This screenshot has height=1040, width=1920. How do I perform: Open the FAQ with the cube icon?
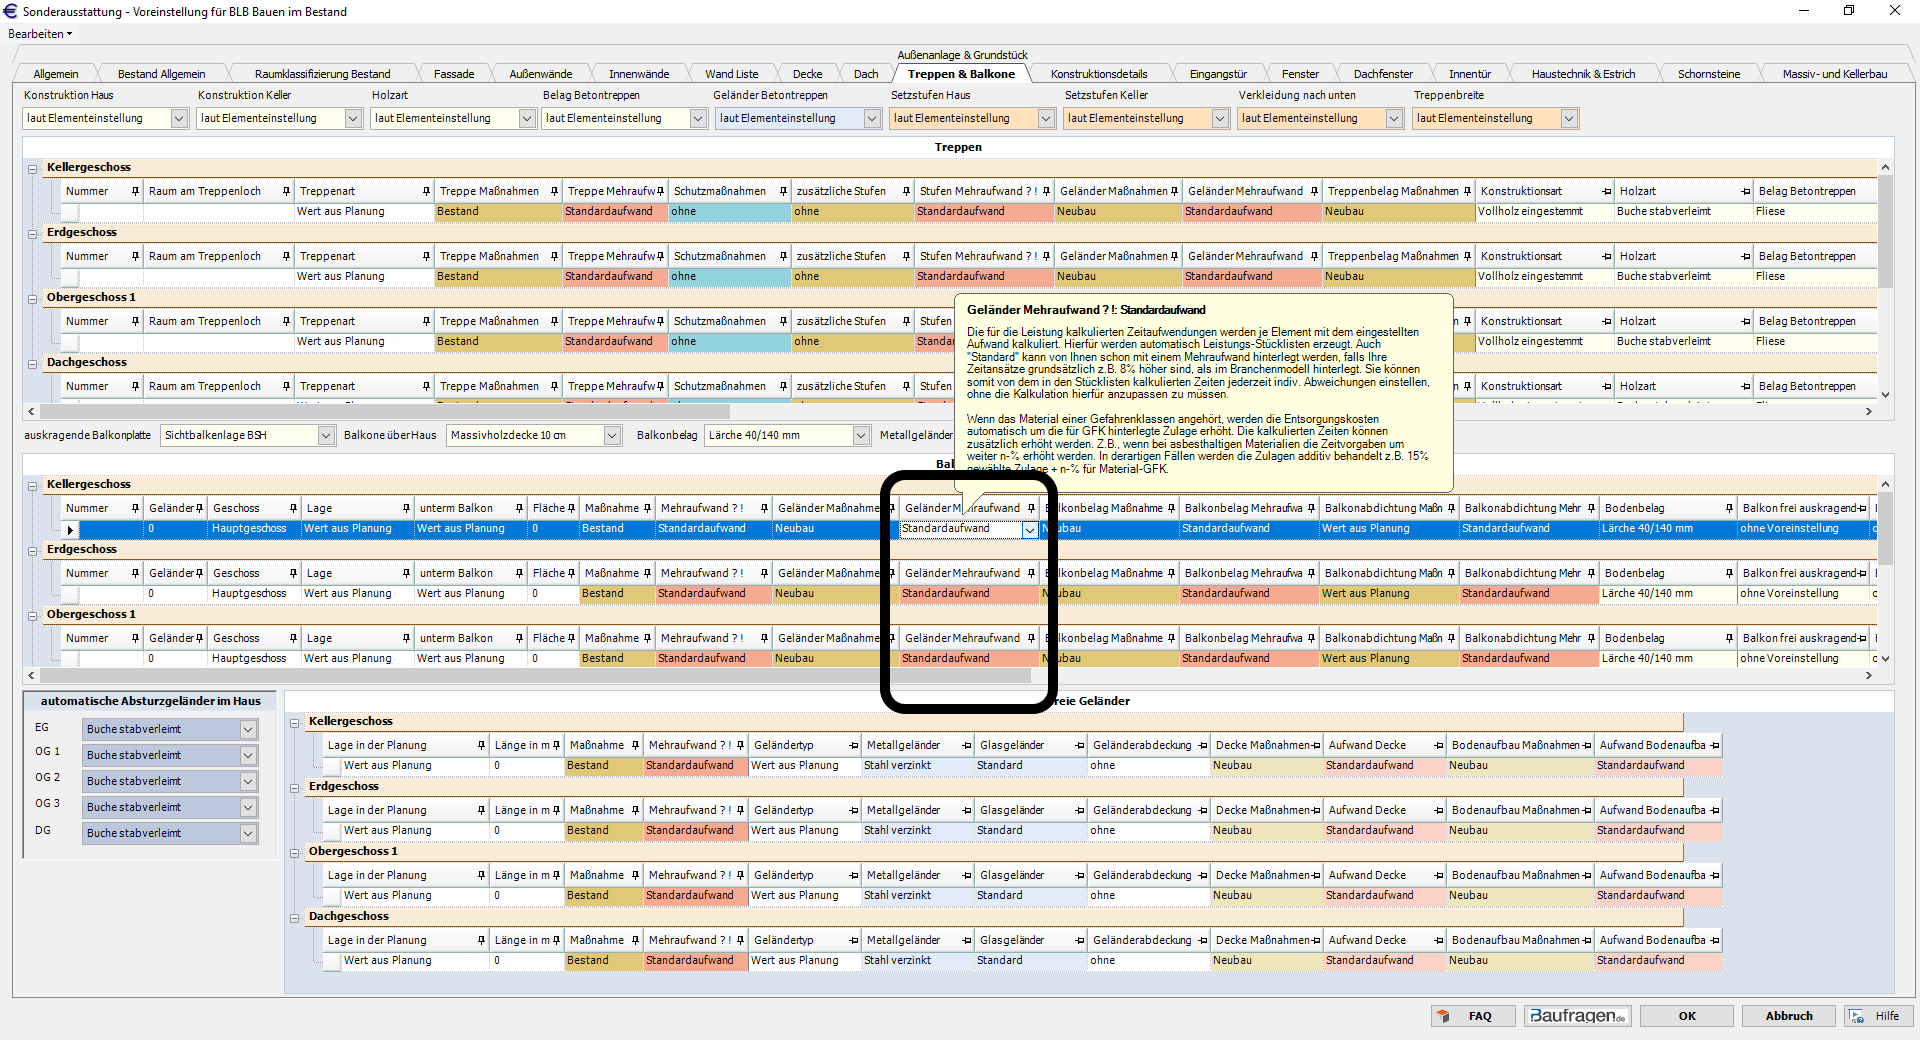pyautogui.click(x=1472, y=1016)
